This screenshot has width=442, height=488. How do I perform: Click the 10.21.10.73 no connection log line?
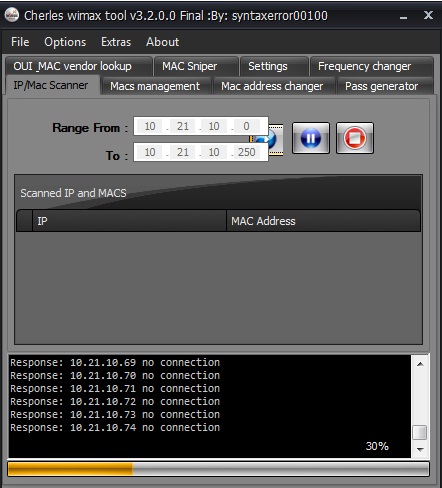pos(115,414)
